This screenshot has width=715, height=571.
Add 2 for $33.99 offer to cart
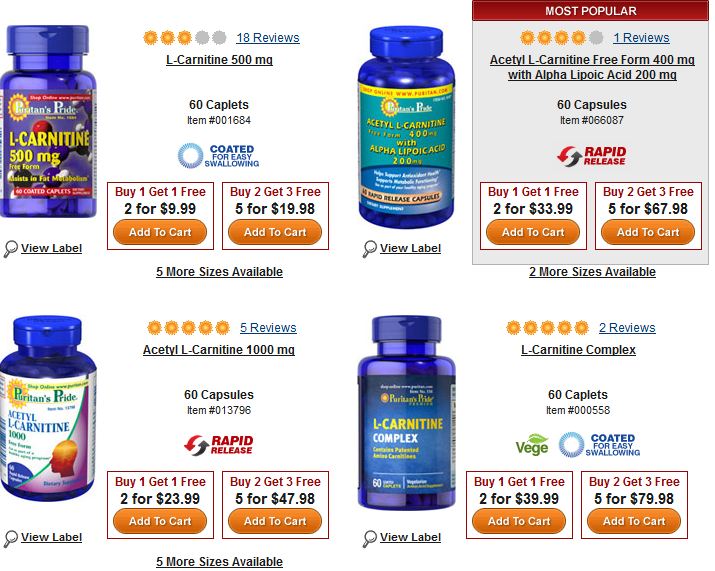click(x=533, y=232)
